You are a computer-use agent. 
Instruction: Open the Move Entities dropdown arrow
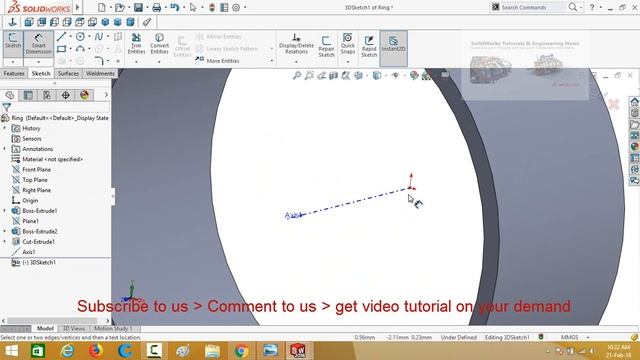[x=272, y=61]
